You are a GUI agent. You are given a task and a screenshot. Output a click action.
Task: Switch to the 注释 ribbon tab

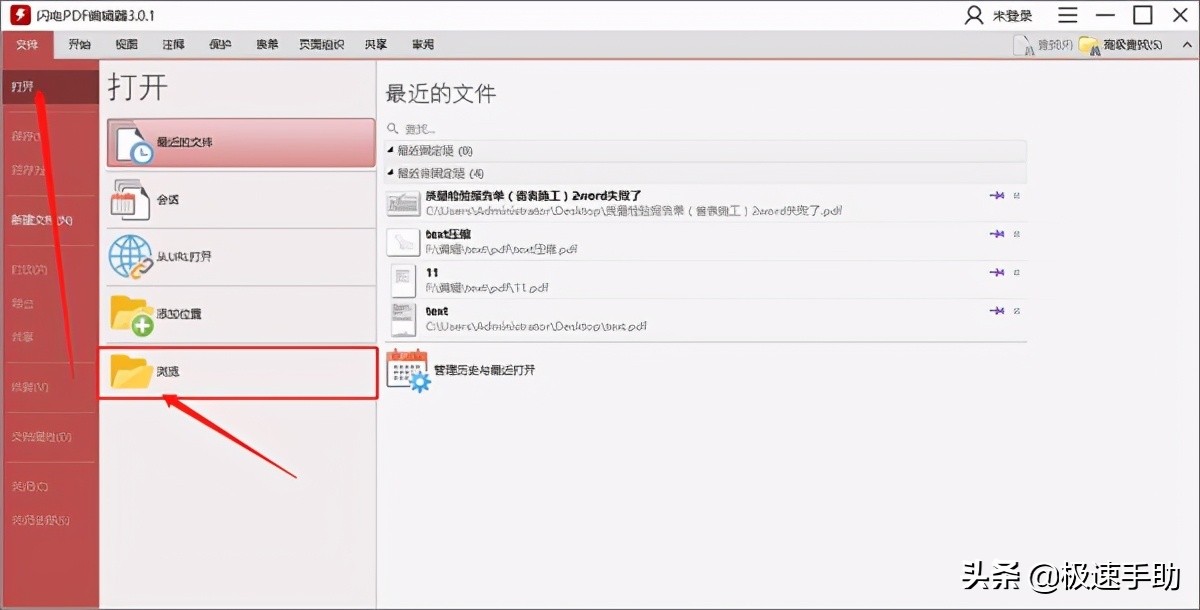(x=173, y=45)
